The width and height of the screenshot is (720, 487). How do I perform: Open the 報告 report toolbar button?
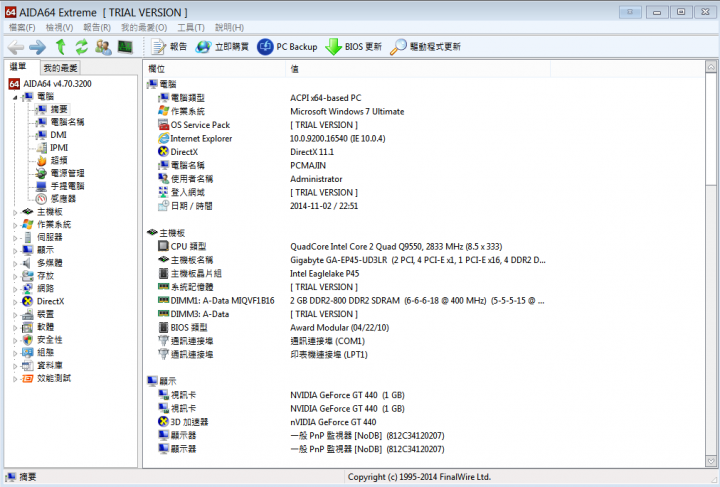coord(169,47)
